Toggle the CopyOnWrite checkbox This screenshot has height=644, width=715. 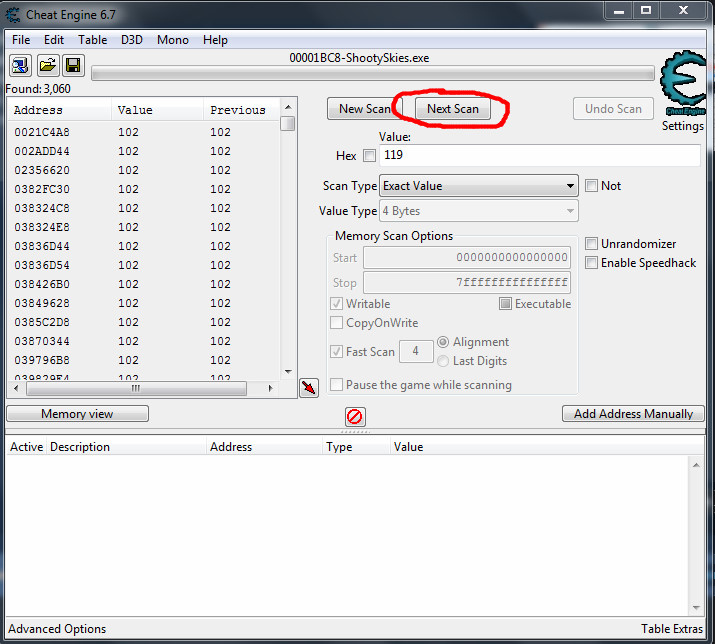coord(337,323)
